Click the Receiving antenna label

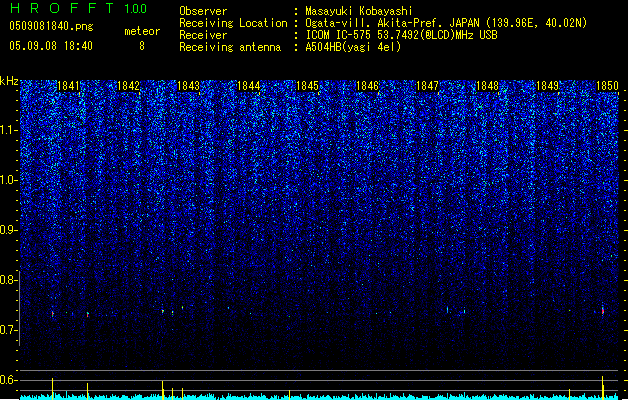click(230, 47)
